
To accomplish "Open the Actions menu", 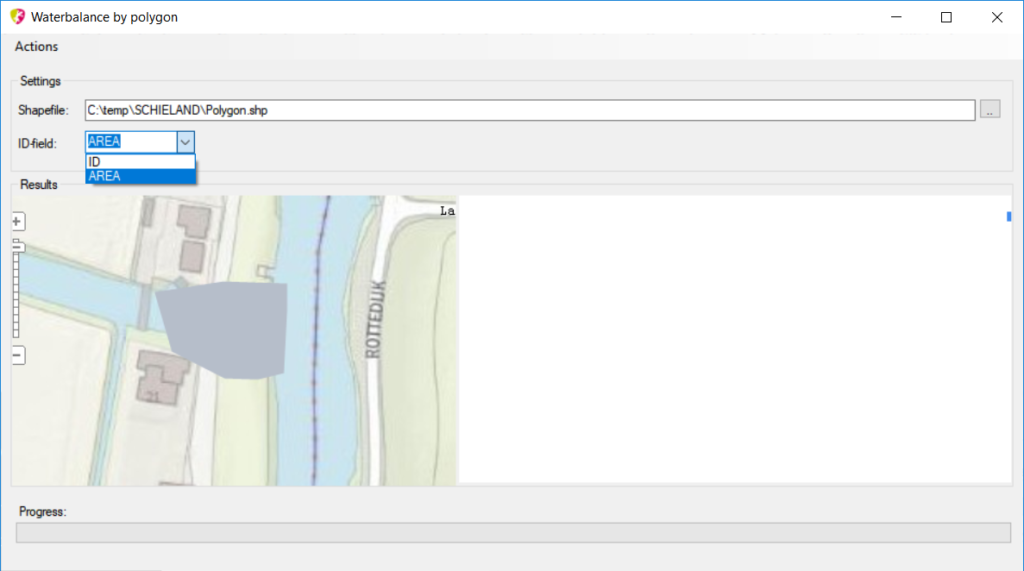I will coord(36,47).
